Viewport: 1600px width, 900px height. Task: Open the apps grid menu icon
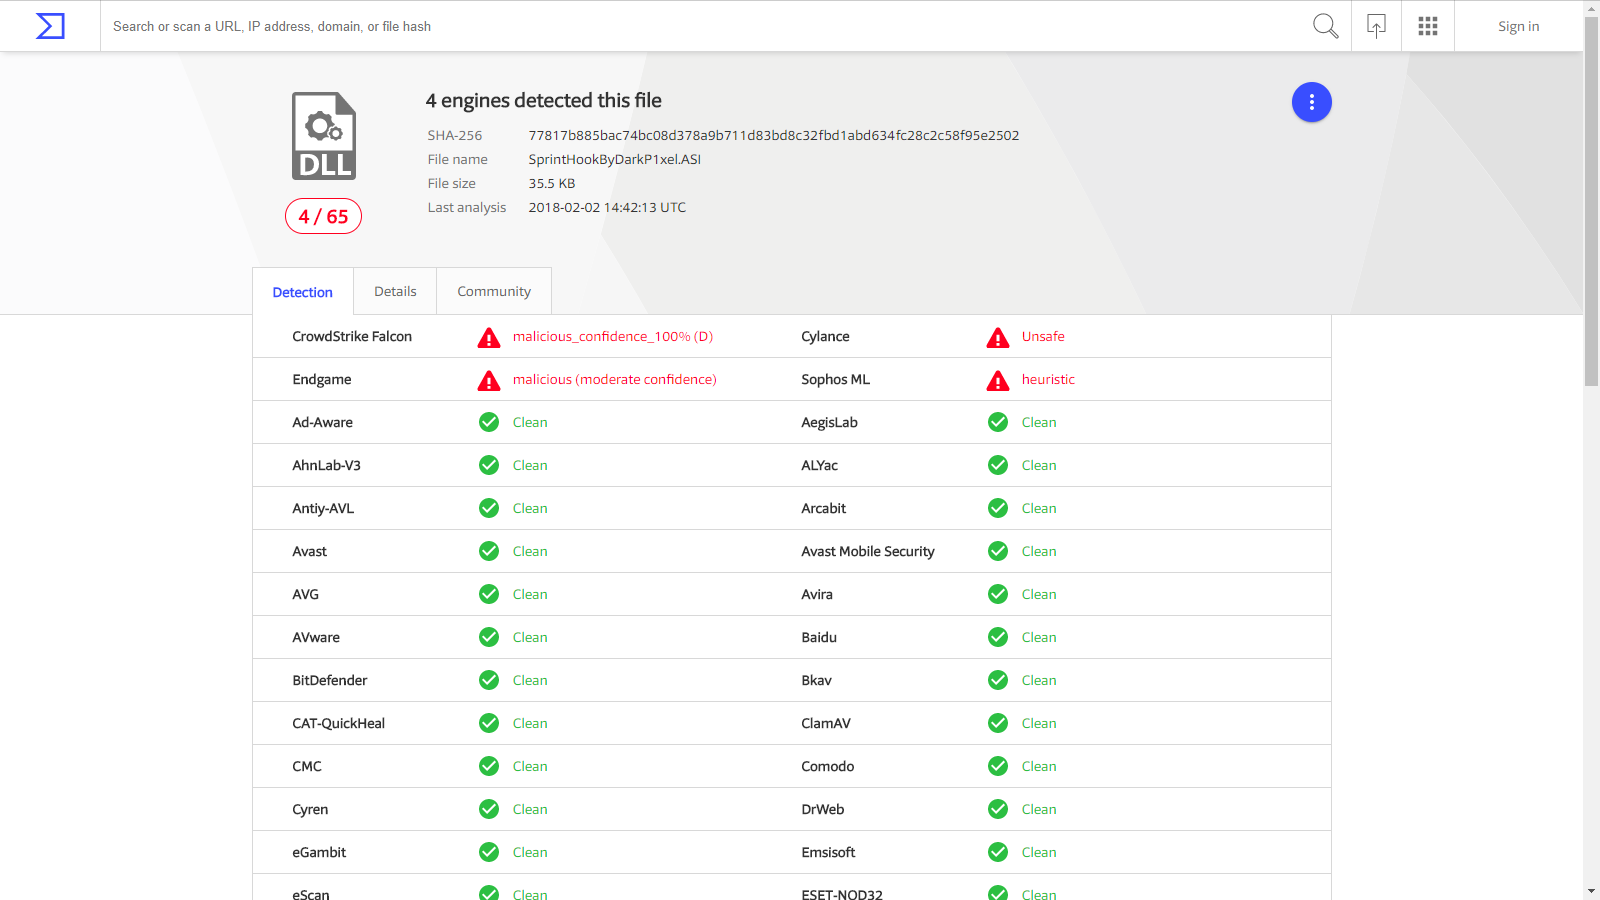(x=1428, y=26)
